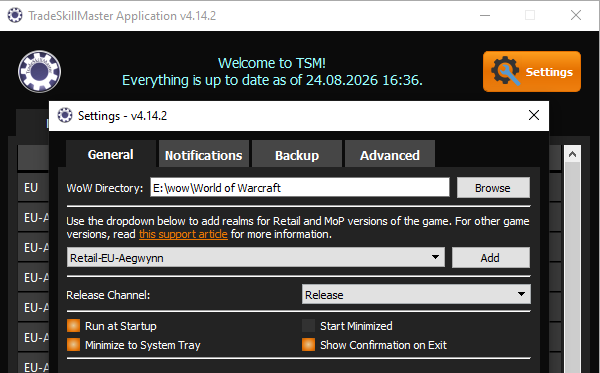The width and height of the screenshot is (600, 373).
Task: Add the selected realm
Action: pos(491,257)
